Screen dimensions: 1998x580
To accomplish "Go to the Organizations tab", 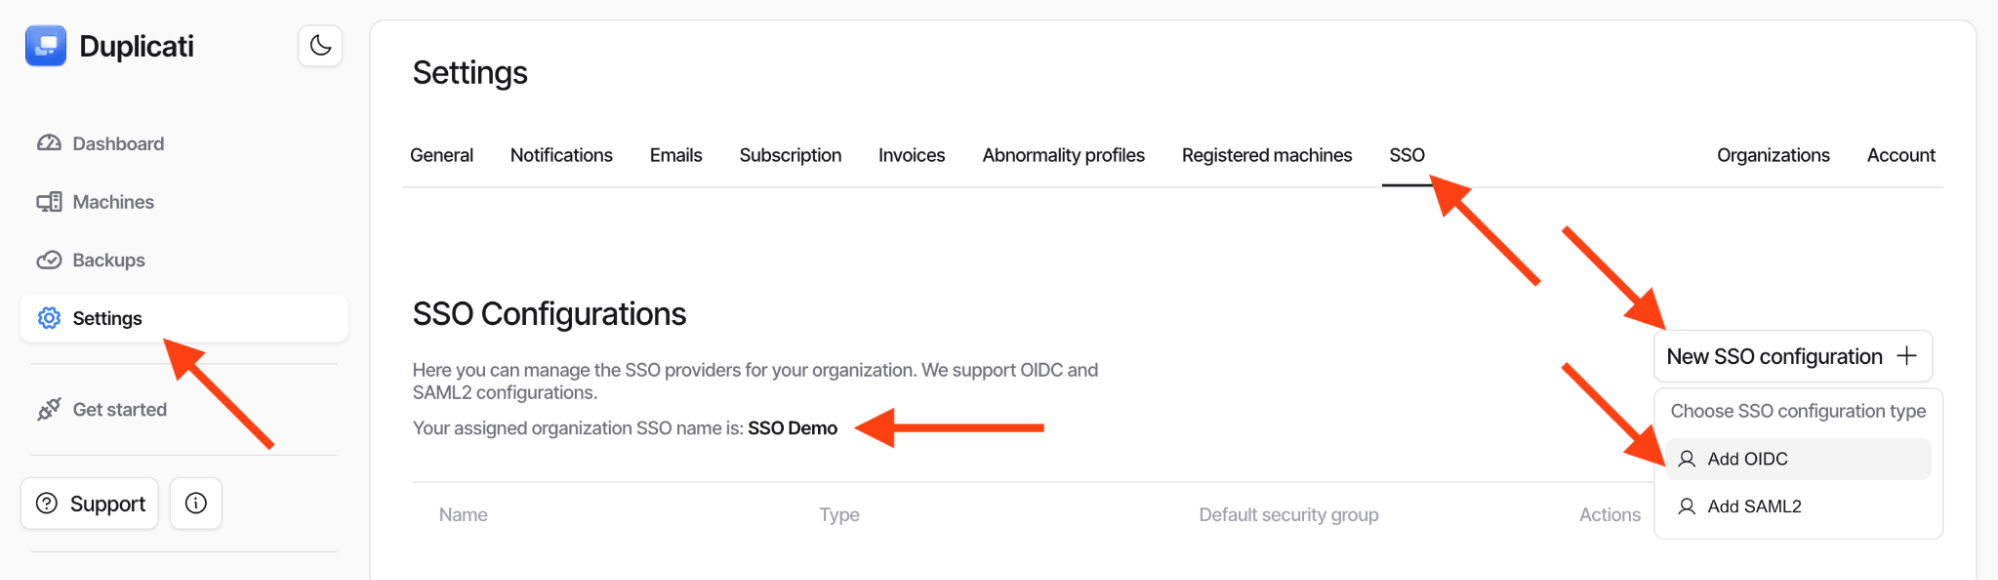I will [x=1773, y=155].
